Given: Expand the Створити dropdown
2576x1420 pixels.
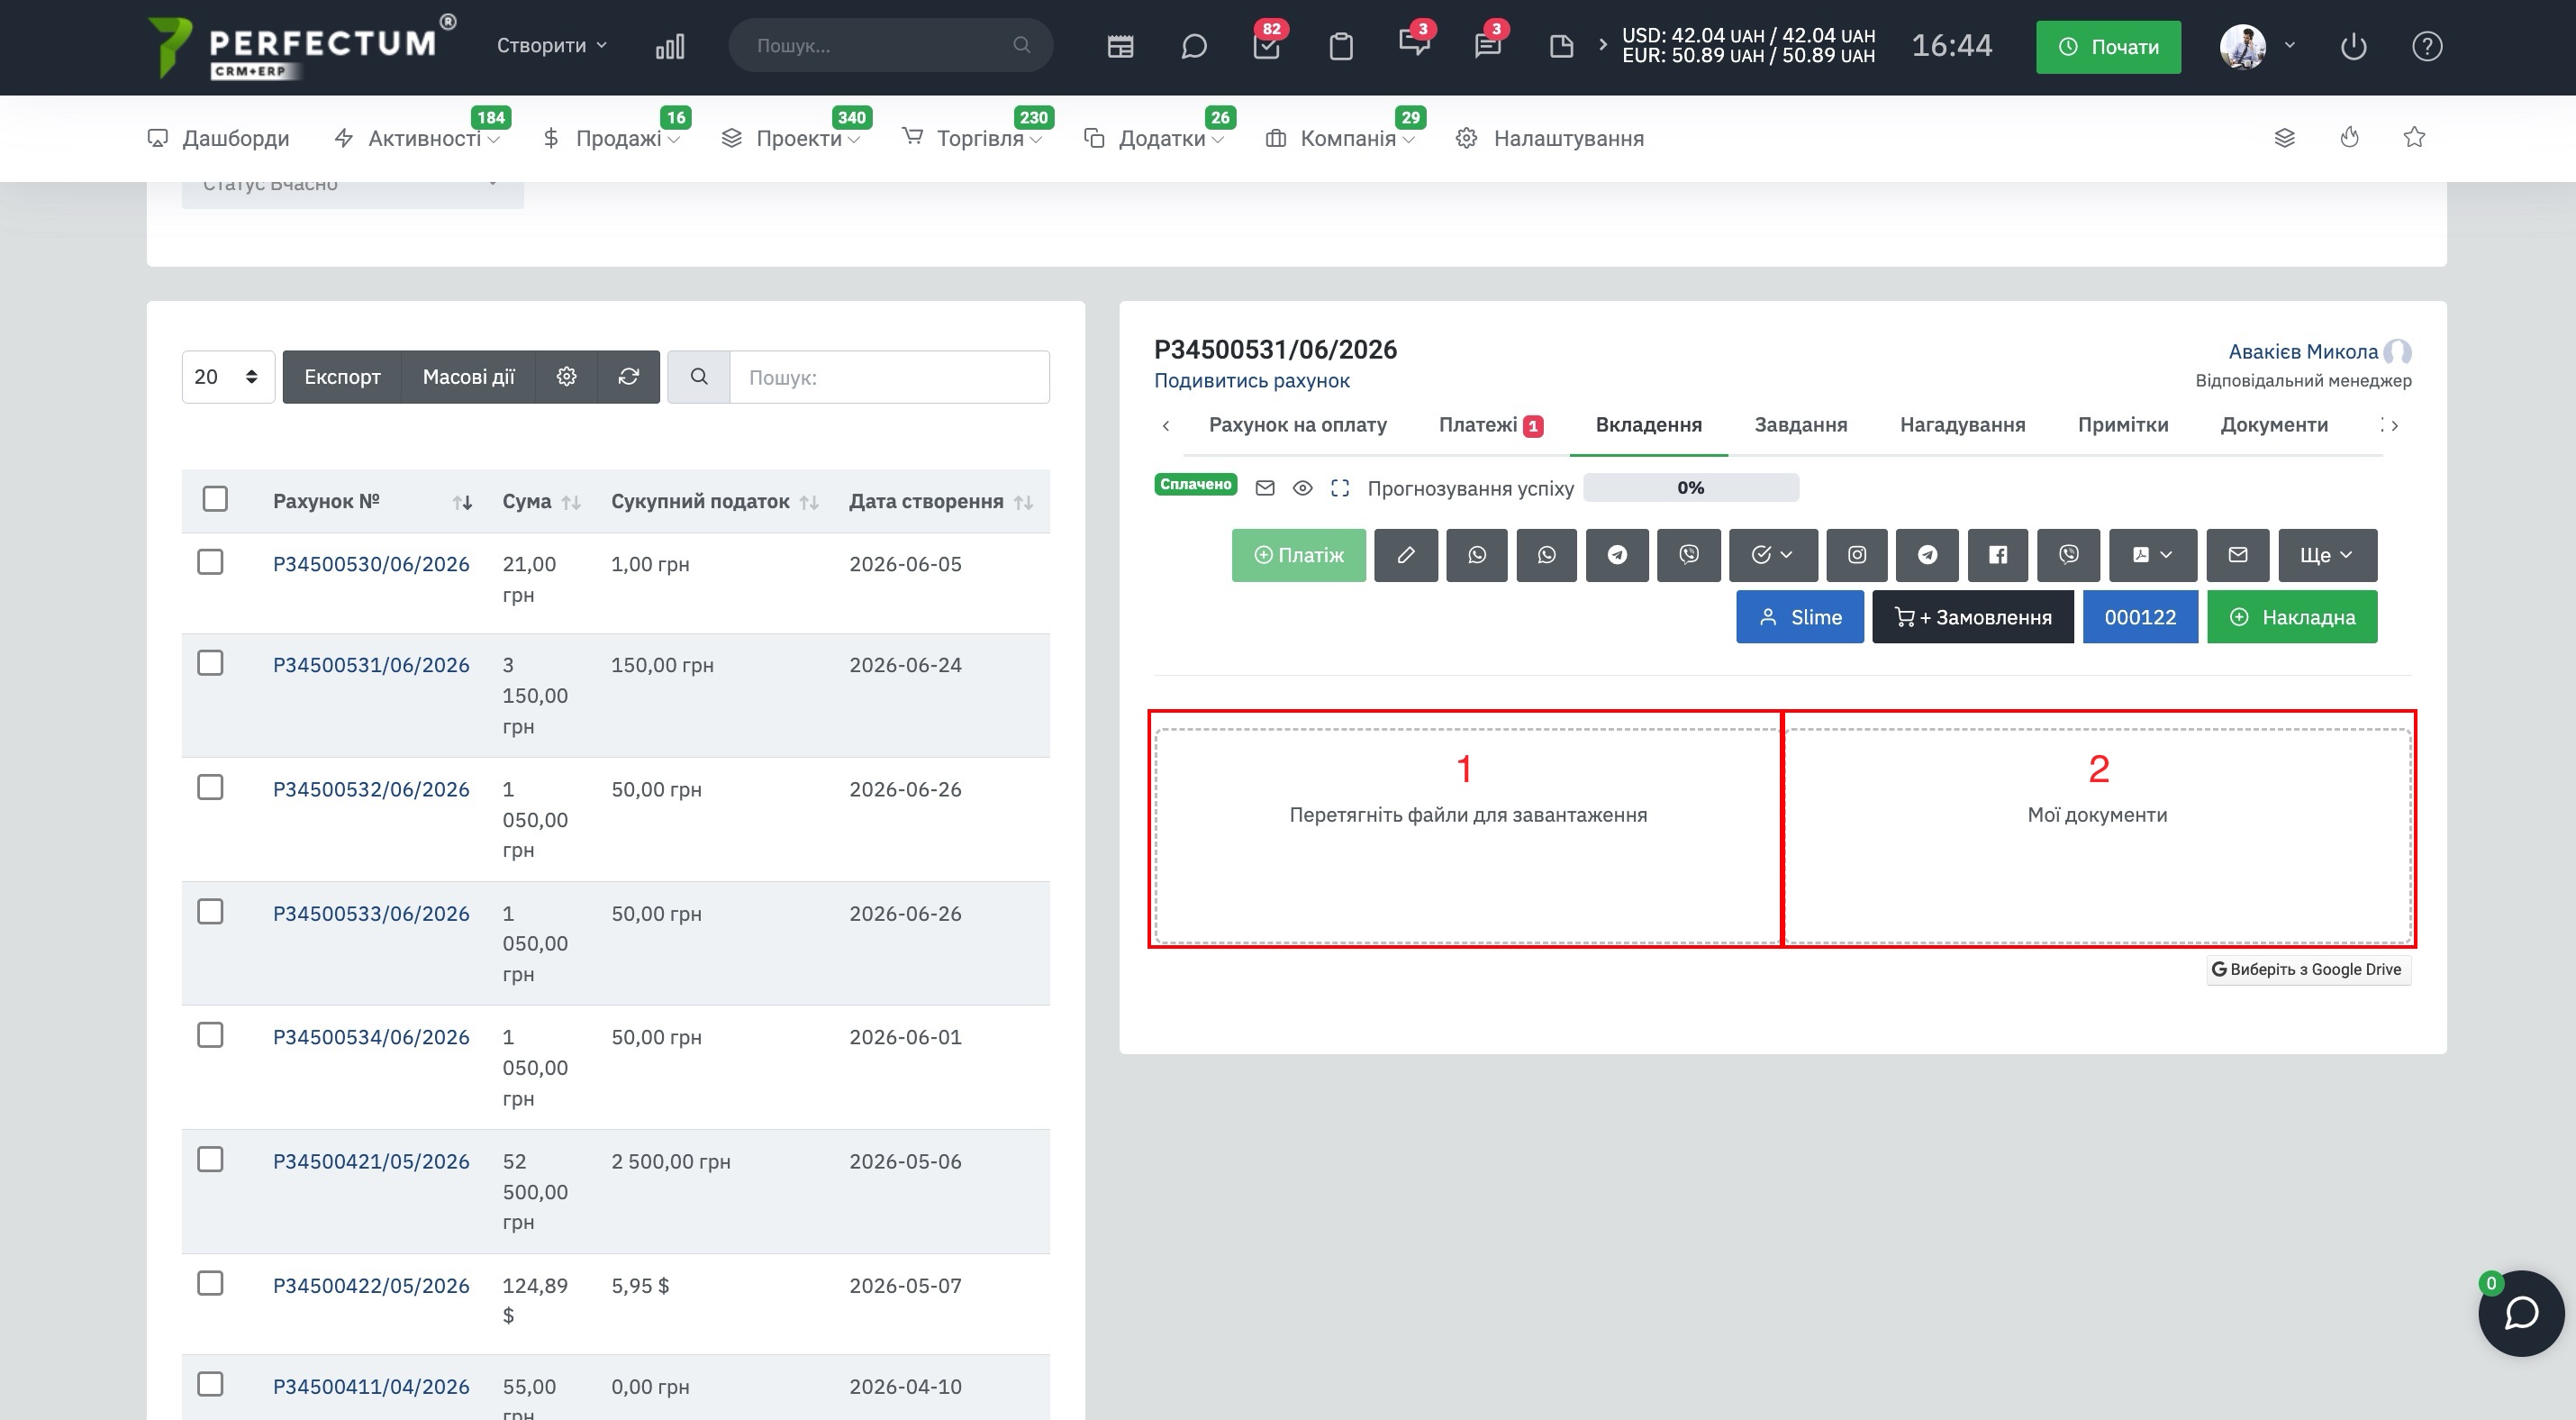Looking at the screenshot, I should (x=552, y=45).
